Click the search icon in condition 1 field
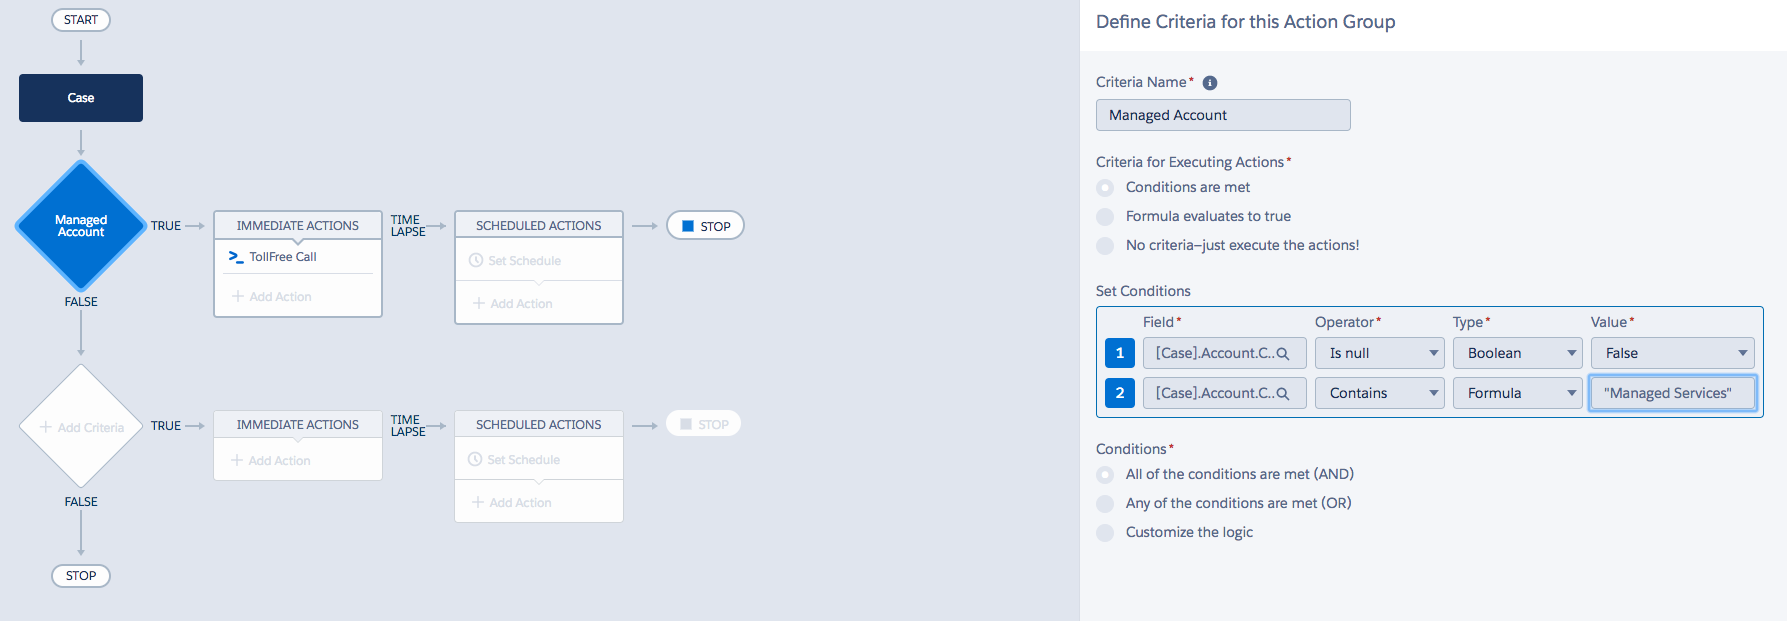 pos(1283,353)
